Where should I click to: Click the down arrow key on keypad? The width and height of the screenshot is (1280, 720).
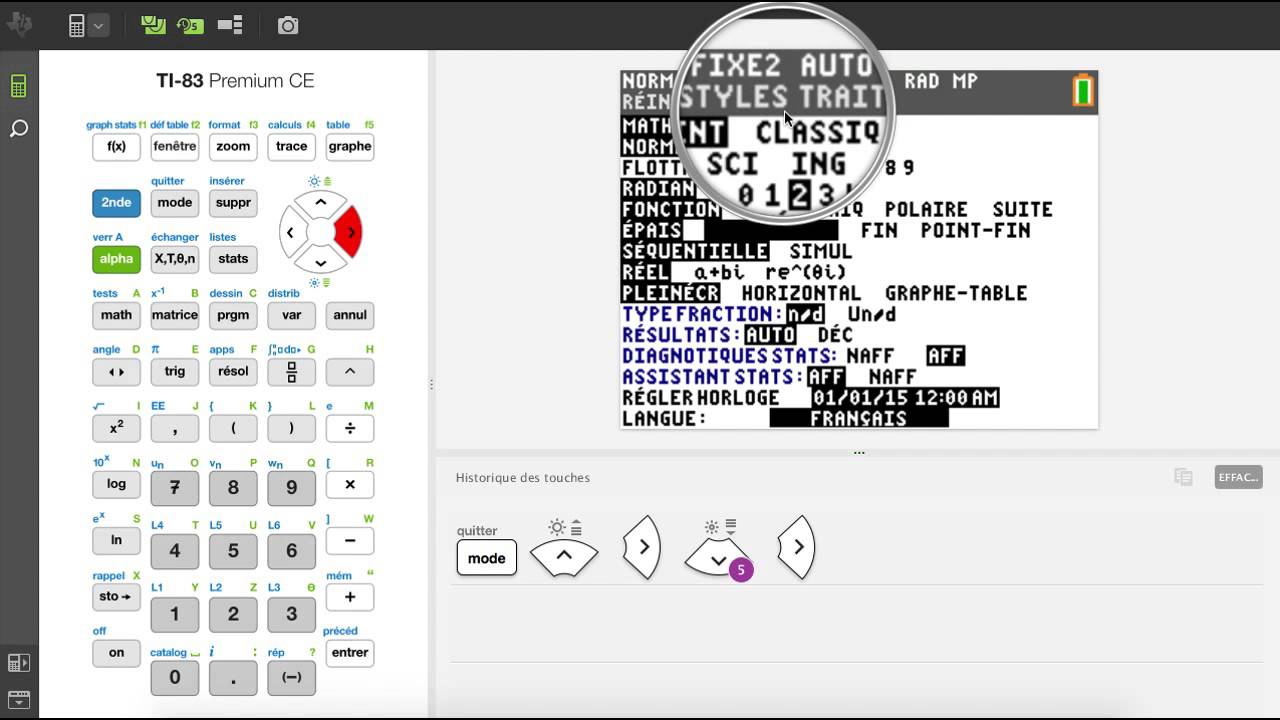pos(320,262)
